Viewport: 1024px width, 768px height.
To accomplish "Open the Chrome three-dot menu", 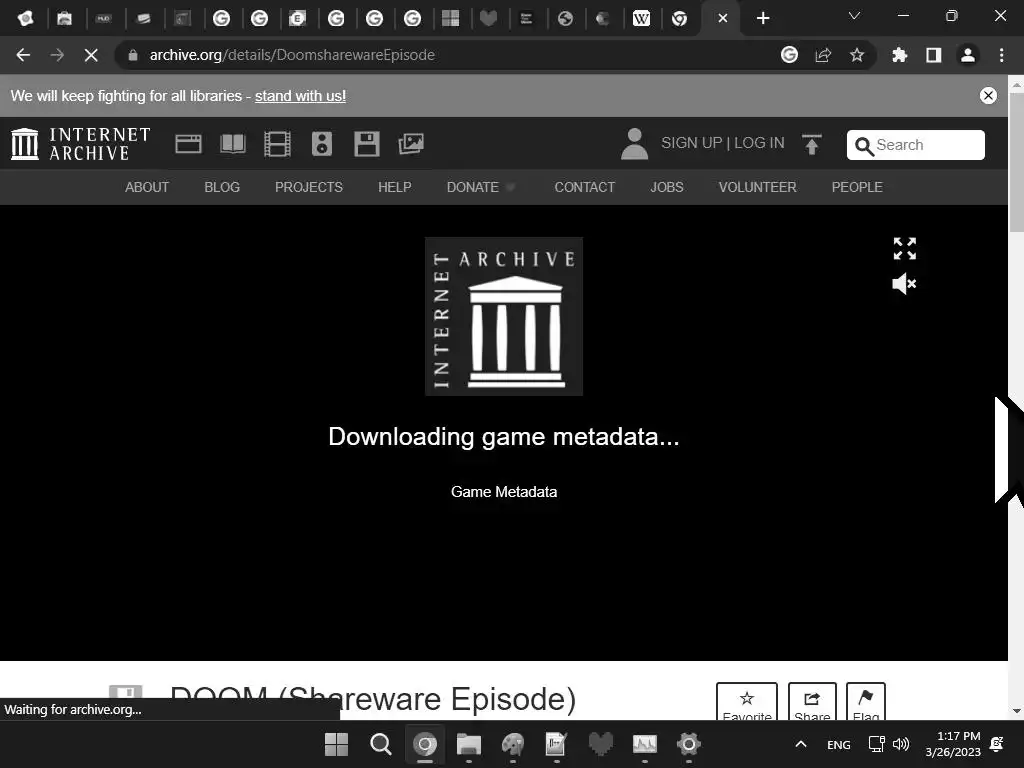I will 1002,56.
